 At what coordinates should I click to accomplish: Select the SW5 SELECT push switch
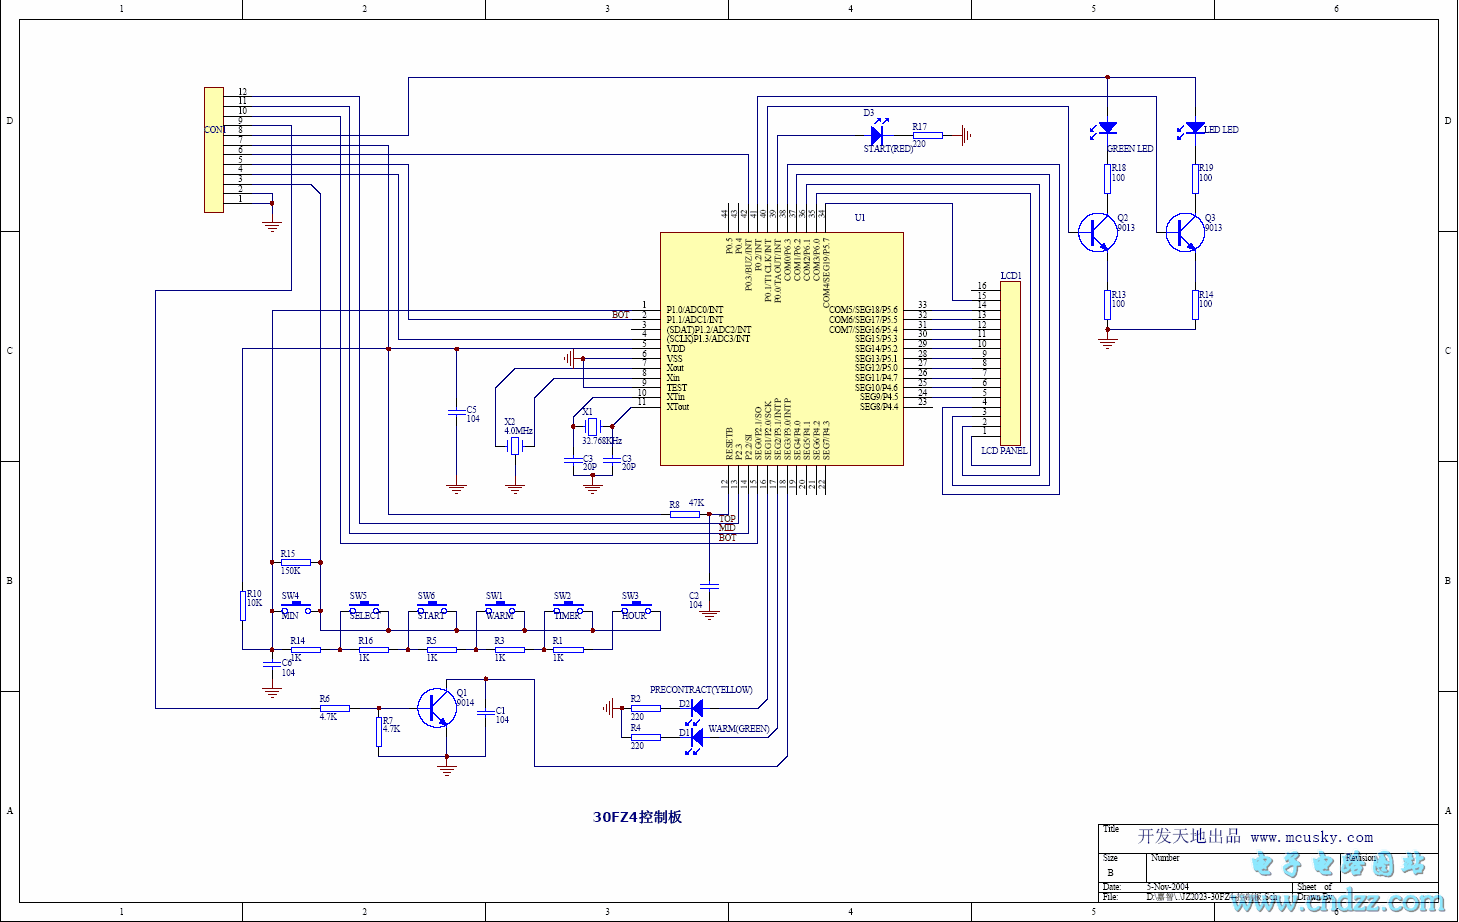click(x=364, y=608)
